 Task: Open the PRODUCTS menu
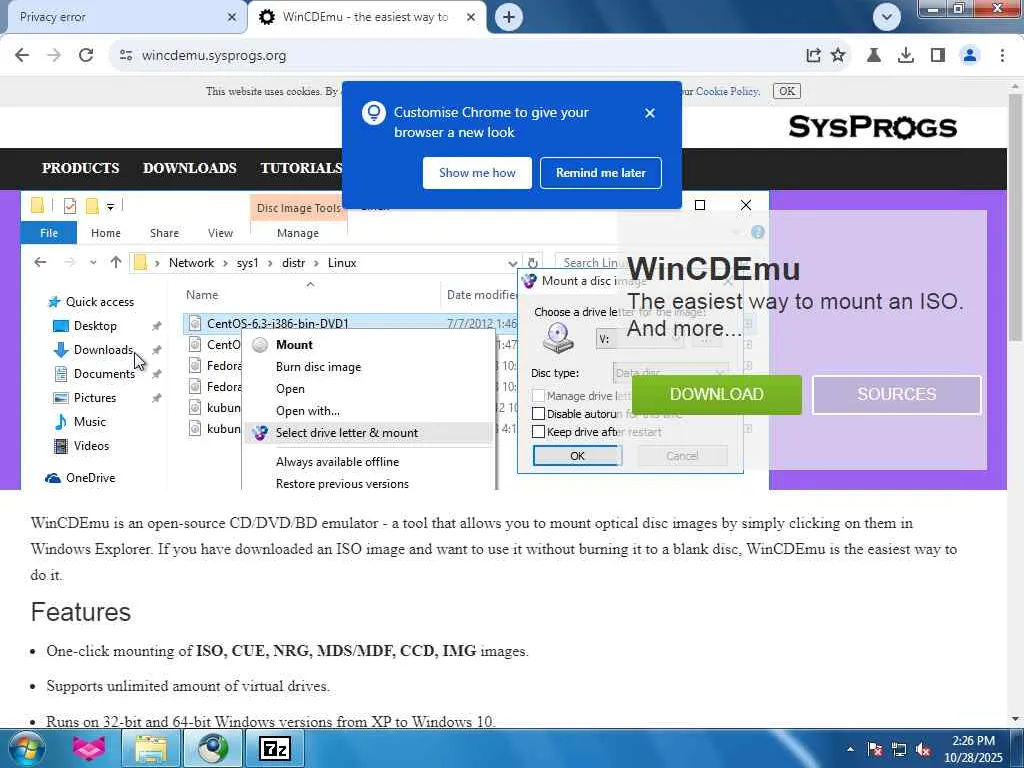click(80, 168)
